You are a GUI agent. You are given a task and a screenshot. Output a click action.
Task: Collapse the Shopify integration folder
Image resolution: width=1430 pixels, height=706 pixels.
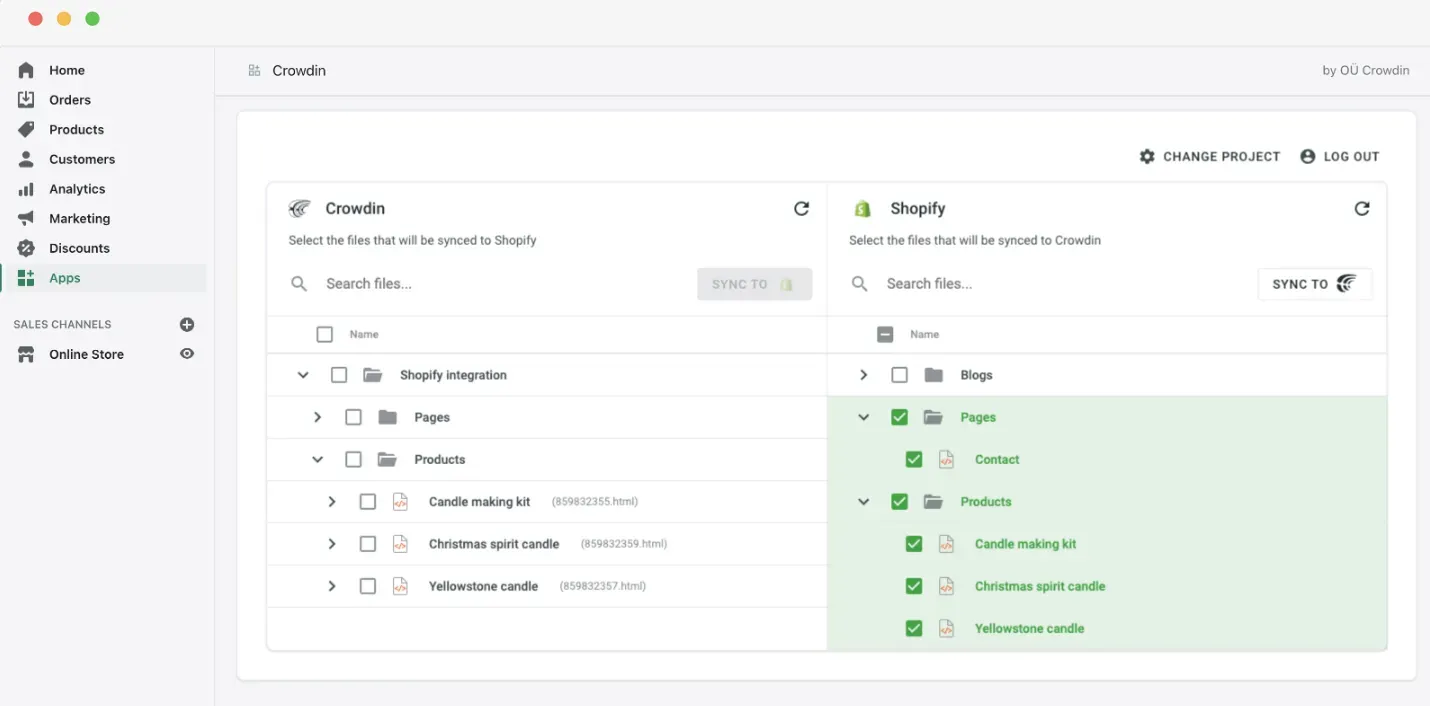(303, 375)
